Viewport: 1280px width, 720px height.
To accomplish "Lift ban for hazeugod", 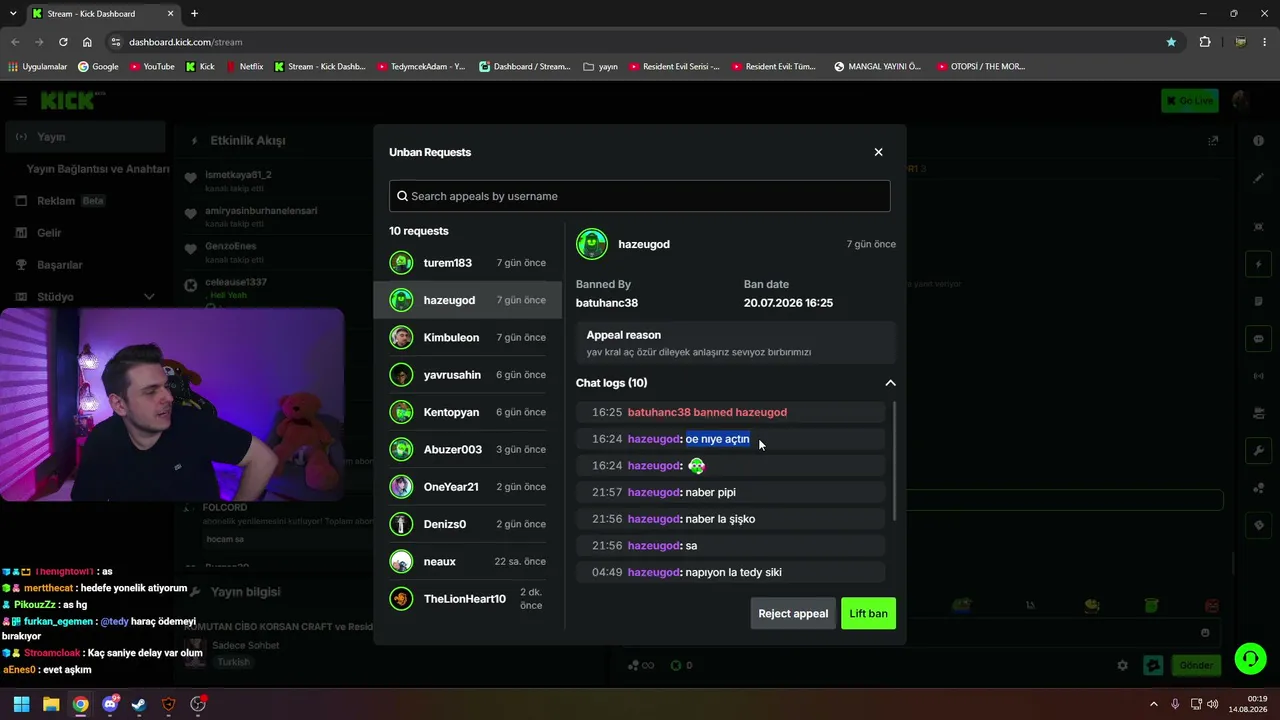I will point(868,613).
